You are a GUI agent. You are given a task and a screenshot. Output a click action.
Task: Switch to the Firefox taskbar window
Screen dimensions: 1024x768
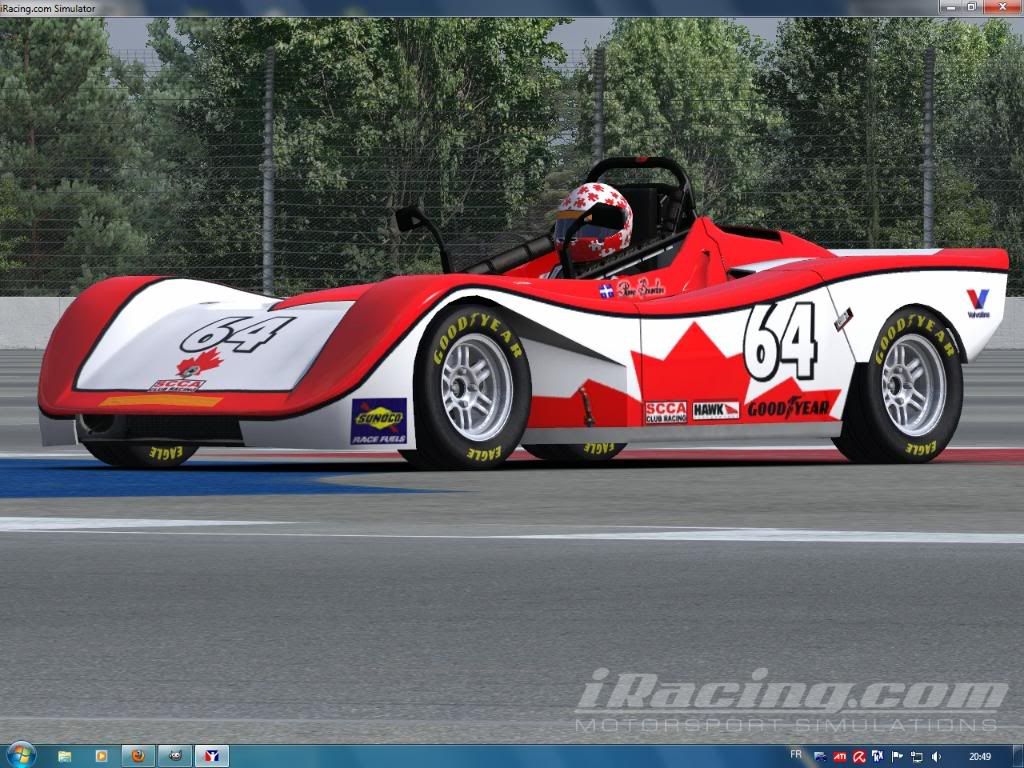(138, 756)
